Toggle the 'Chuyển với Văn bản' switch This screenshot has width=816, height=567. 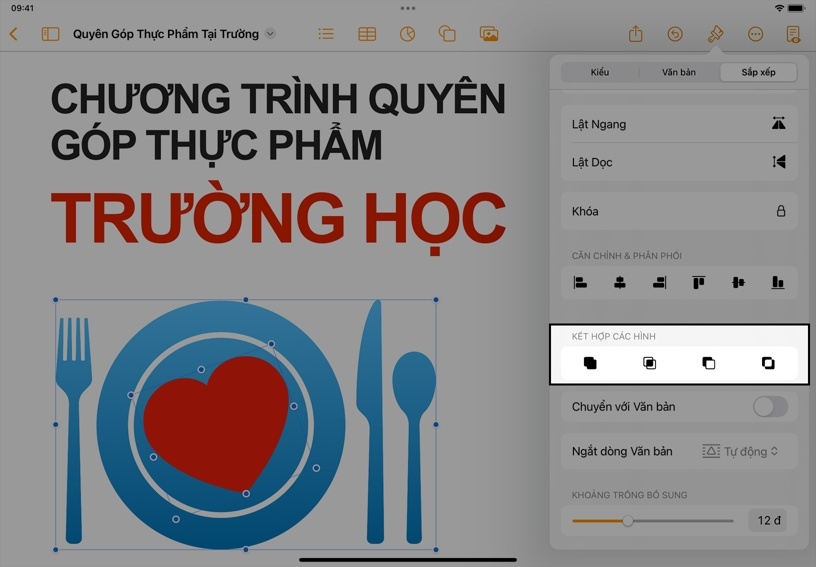click(770, 407)
